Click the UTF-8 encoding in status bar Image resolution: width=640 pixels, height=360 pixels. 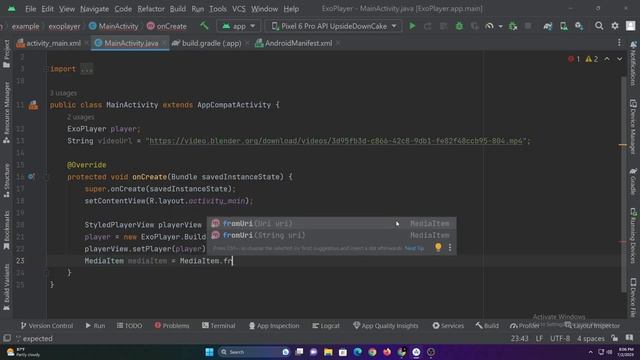(560, 339)
